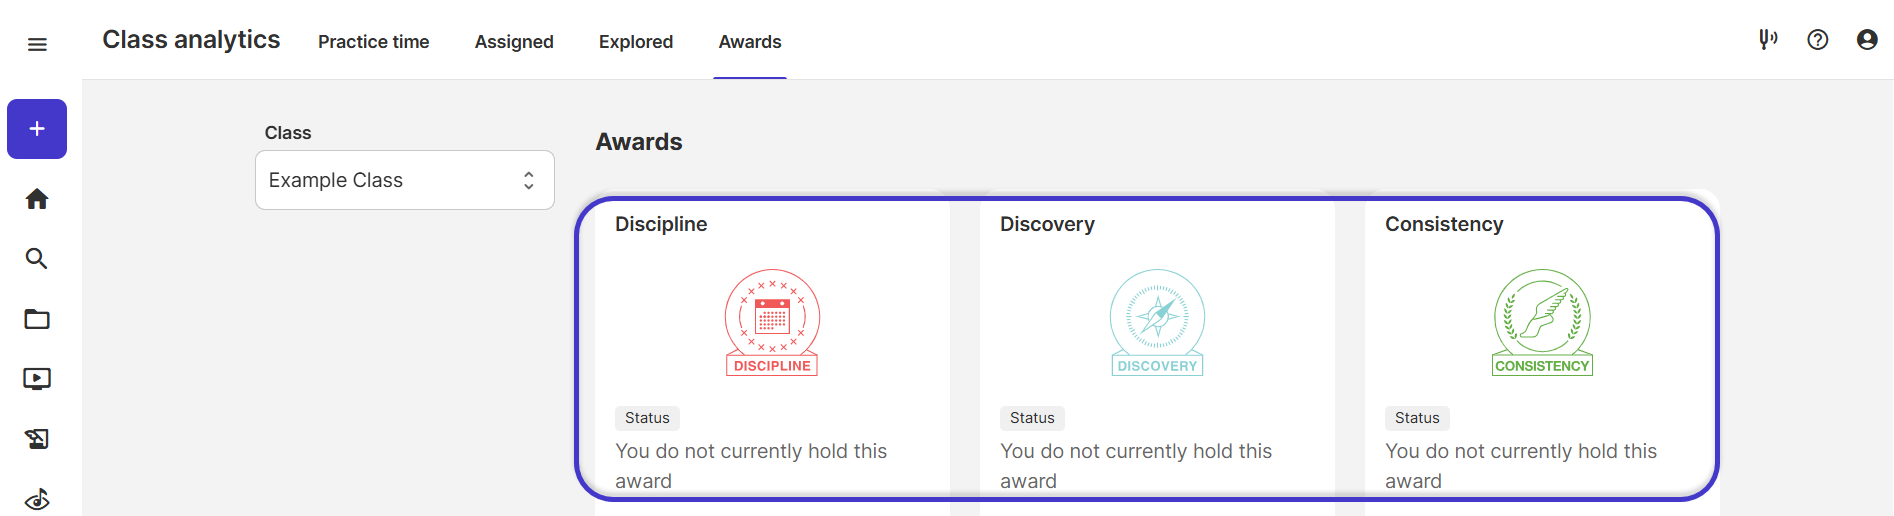Click the tuner icon in header
Viewport: 1894px width, 516px height.
click(1768, 39)
